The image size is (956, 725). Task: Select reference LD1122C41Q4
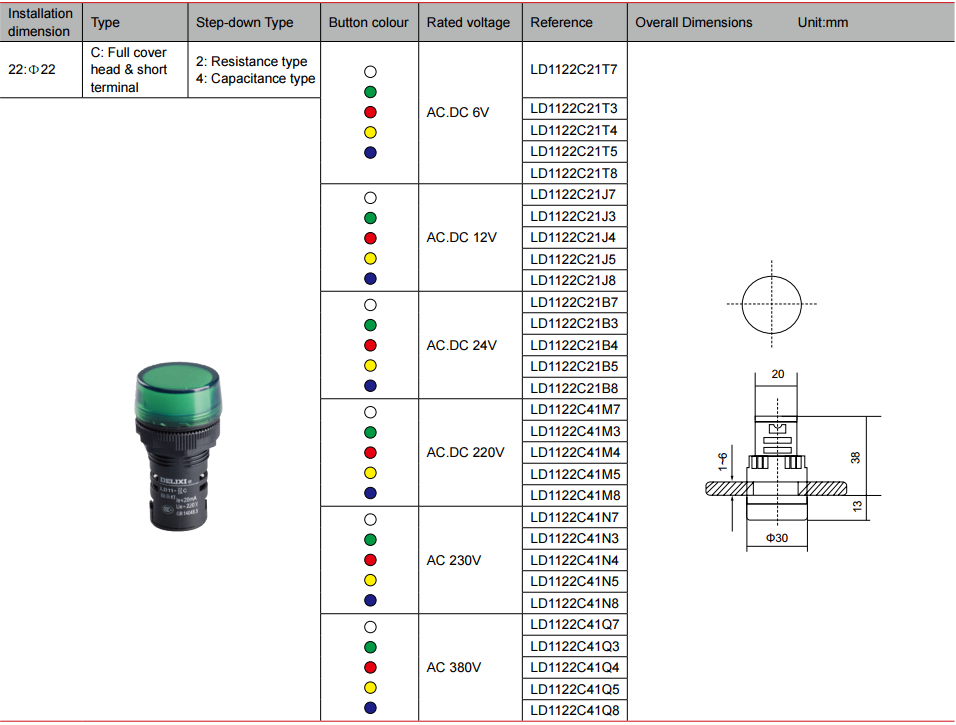click(x=575, y=667)
